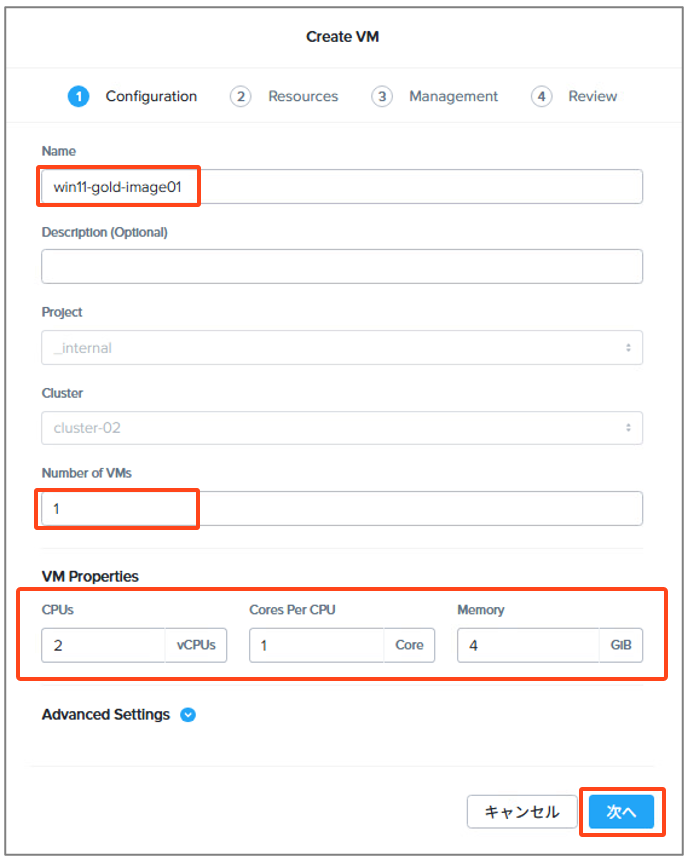
Task: Open the Project dropdown showing _internal
Action: coord(342,347)
